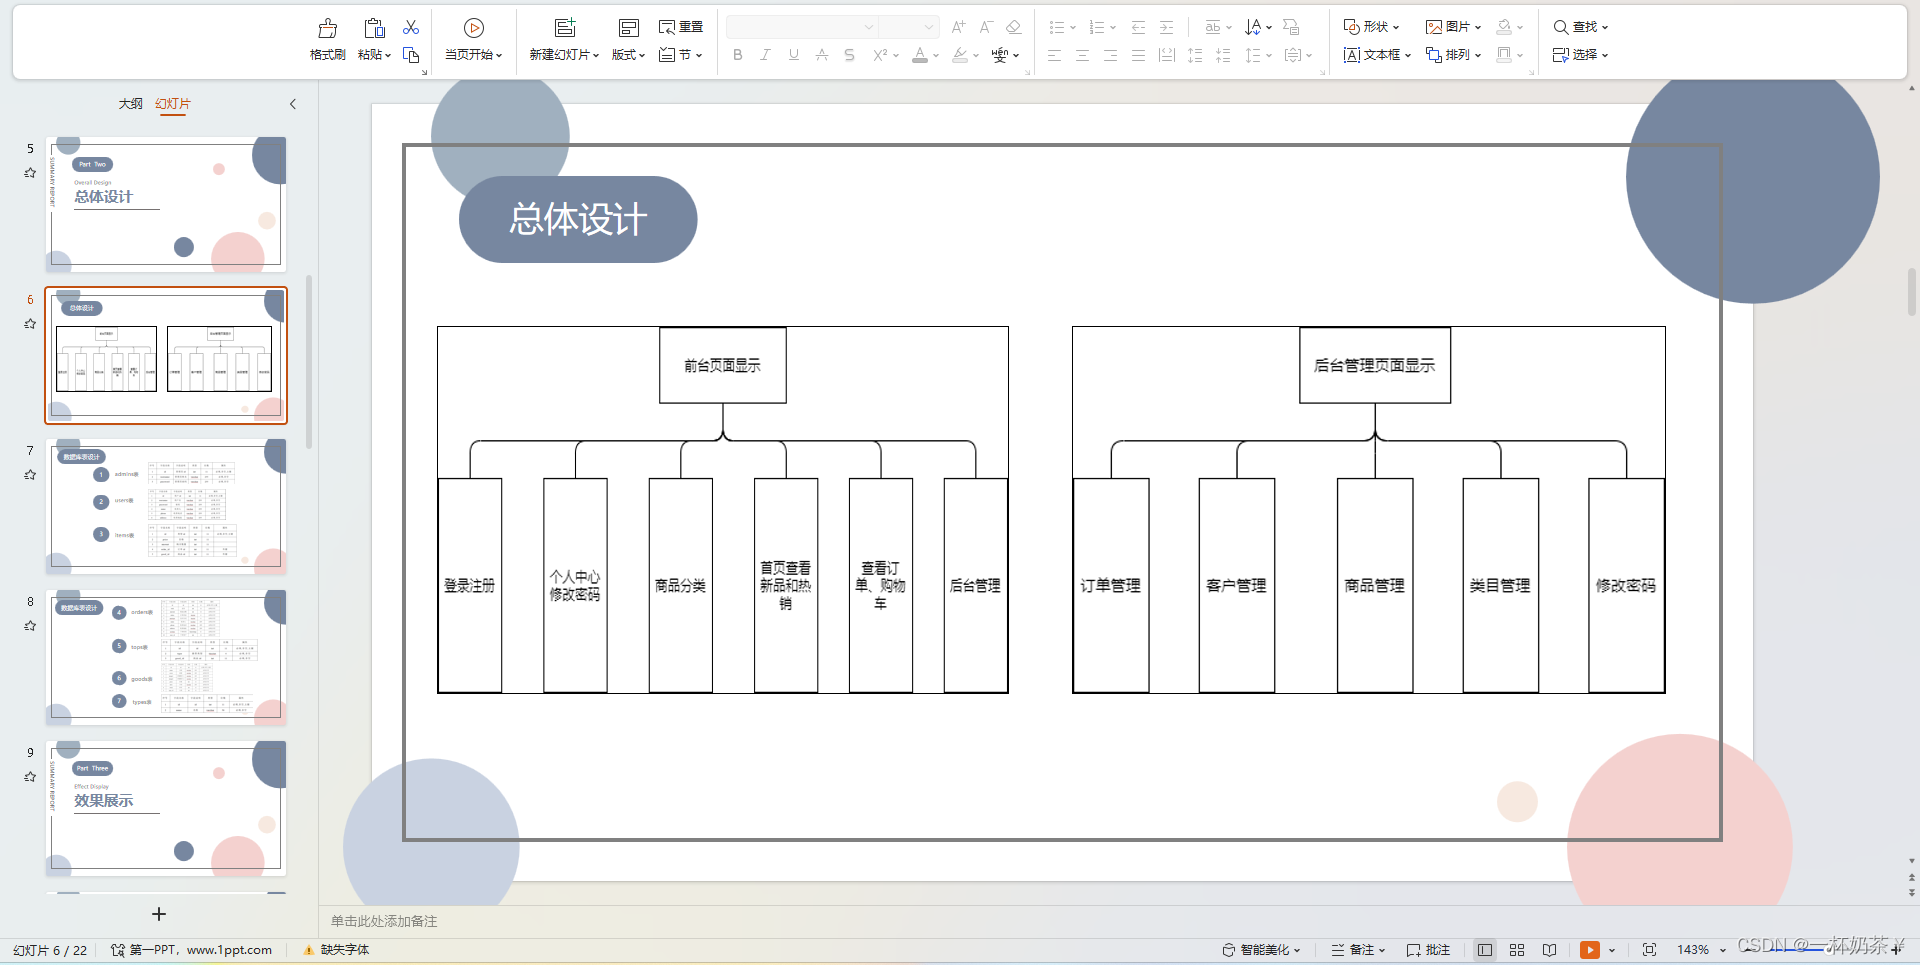This screenshot has height=965, width=1920.
Task: Clear formatting with the eraser icon
Action: [x=1013, y=27]
